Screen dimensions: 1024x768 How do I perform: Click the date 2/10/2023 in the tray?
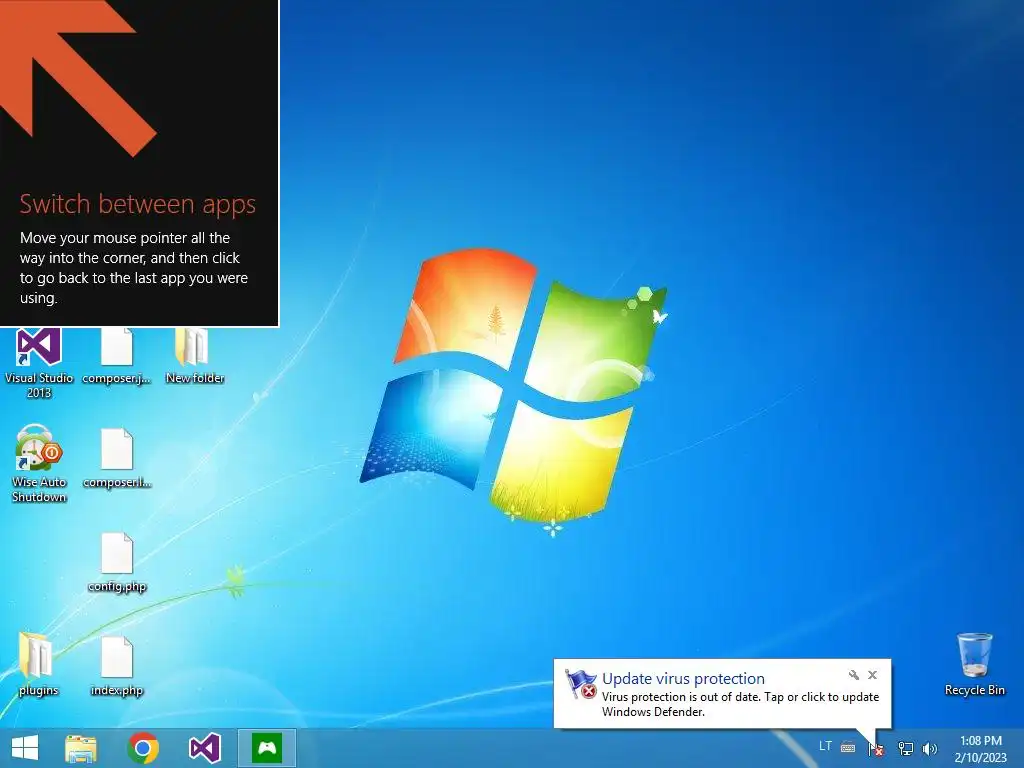point(980,758)
